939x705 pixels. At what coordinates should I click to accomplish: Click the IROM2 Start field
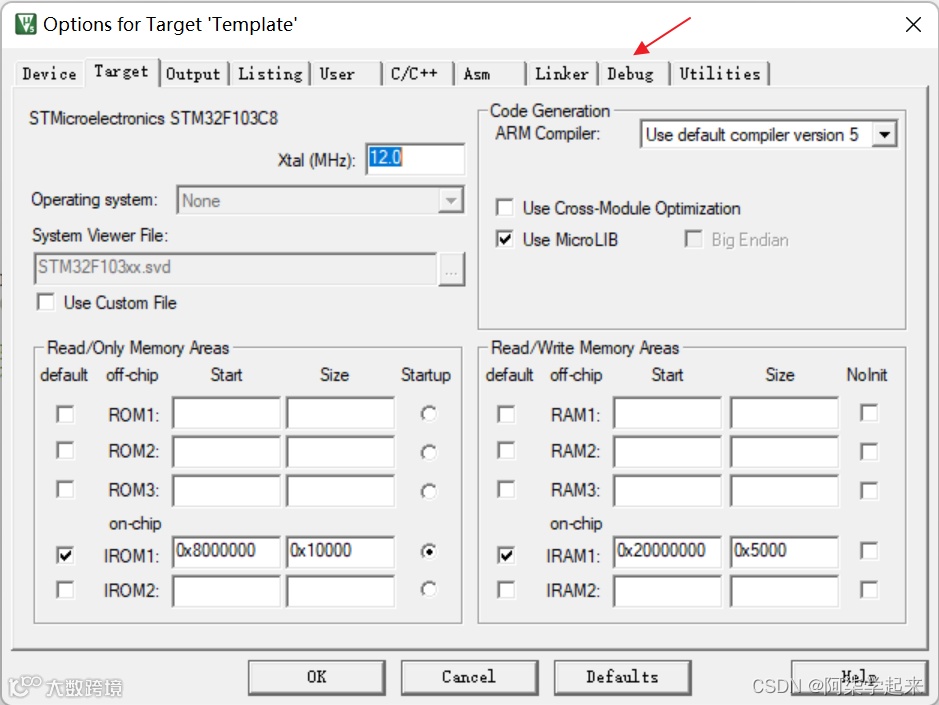pyautogui.click(x=226, y=591)
